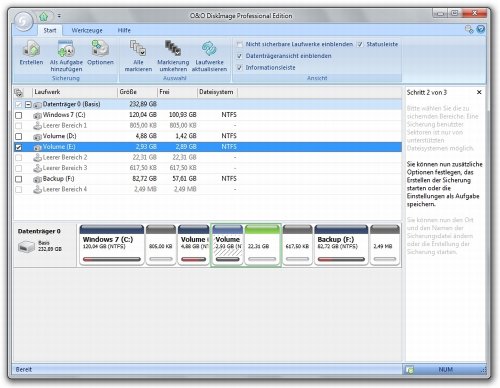Click Windows 7 (C:) usage bar in disk view
Viewport: 500px width, 388px height.
(x=112, y=259)
